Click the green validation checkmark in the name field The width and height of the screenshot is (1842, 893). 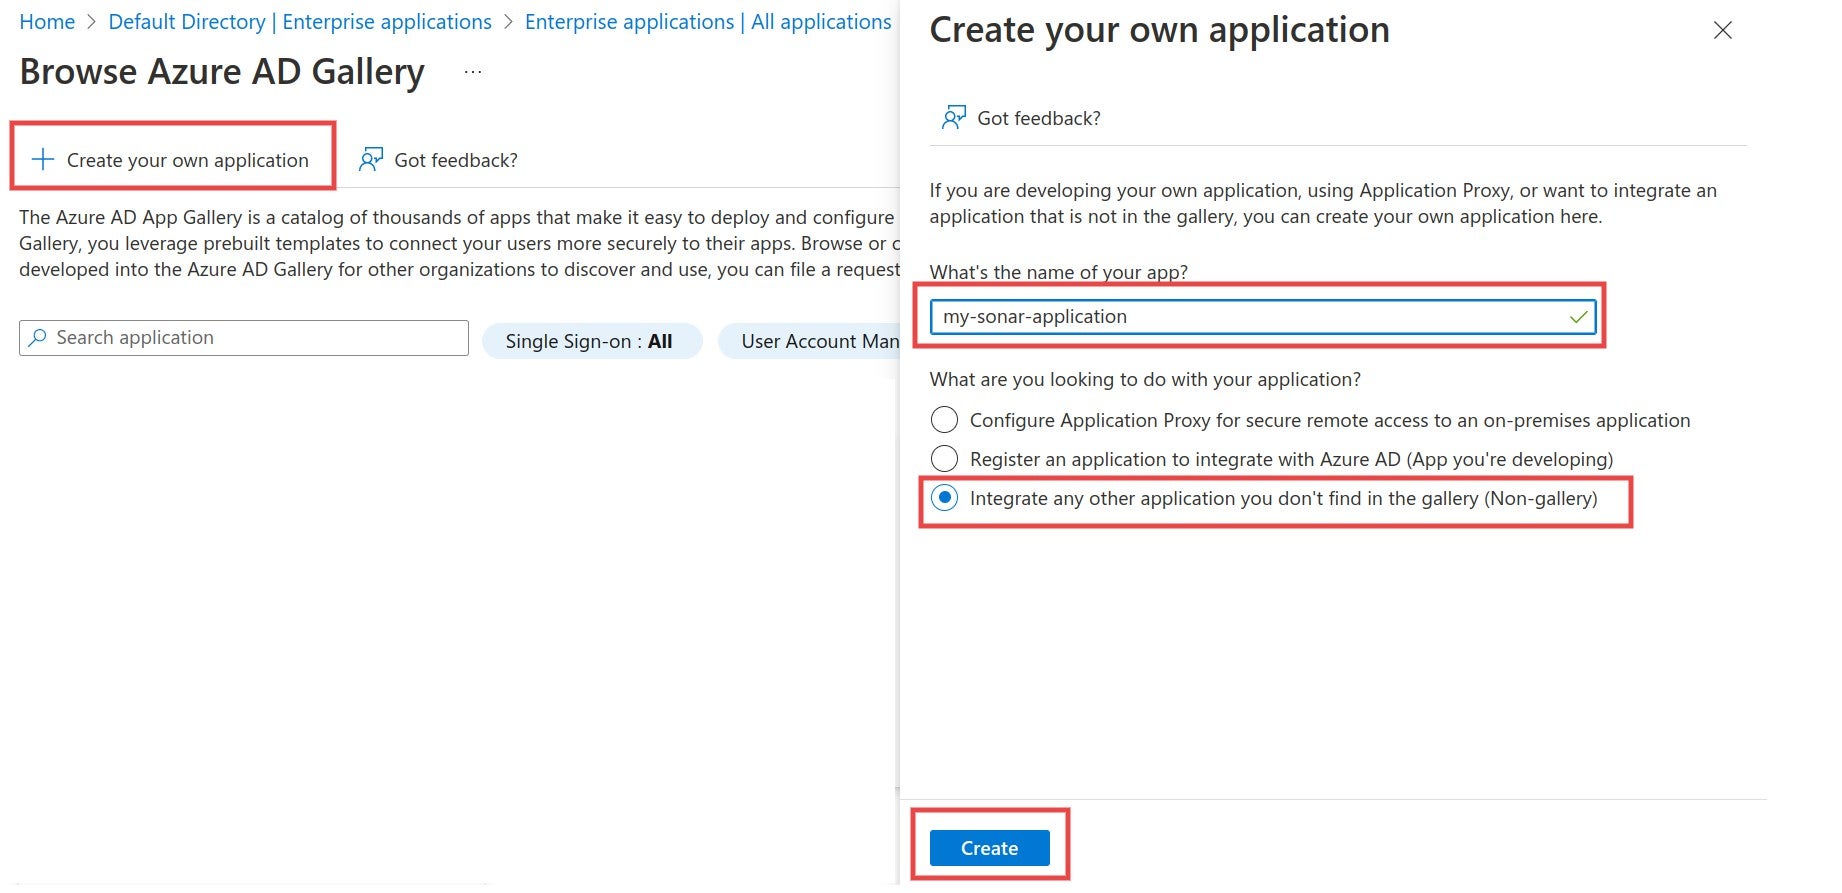pyautogui.click(x=1578, y=317)
